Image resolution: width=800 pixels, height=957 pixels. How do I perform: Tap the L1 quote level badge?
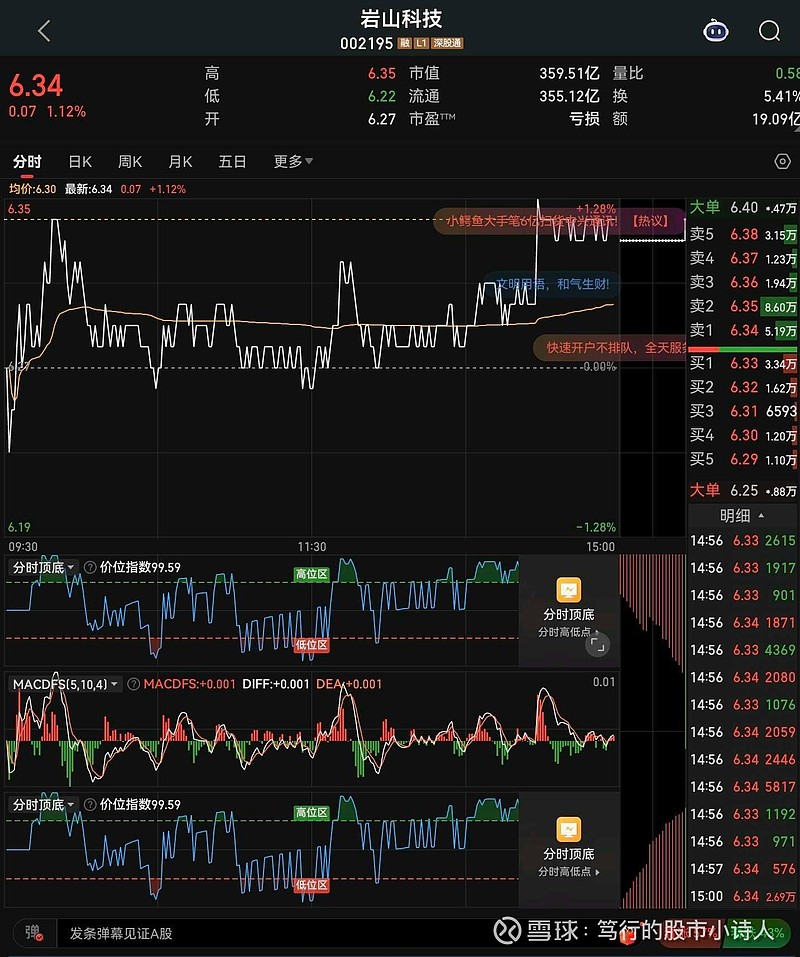tap(422, 43)
